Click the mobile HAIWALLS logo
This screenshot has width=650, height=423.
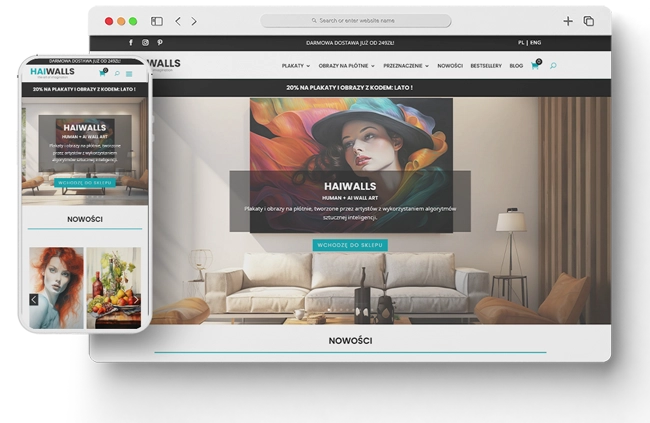click(x=52, y=72)
